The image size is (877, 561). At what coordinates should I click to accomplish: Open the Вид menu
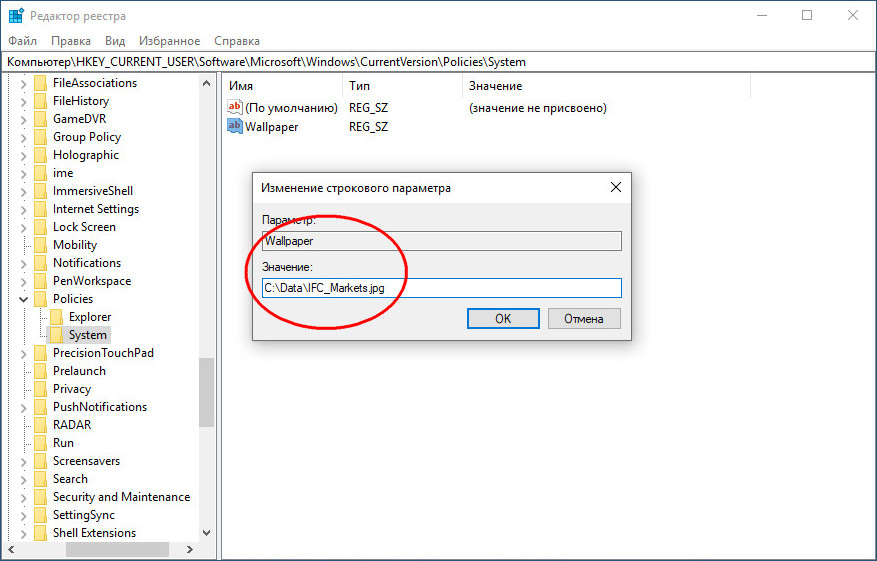pos(115,41)
